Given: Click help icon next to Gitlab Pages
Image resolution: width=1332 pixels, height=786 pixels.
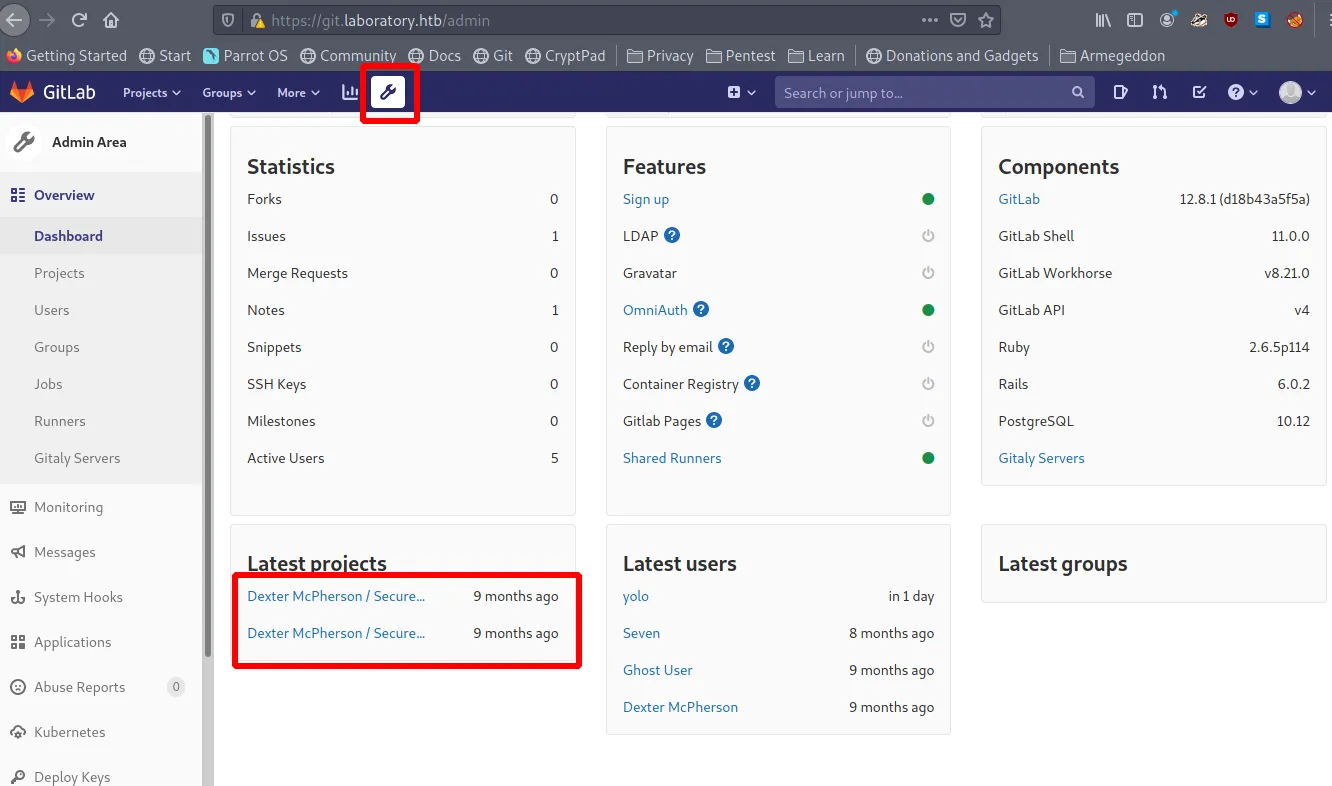Looking at the screenshot, I should tap(714, 420).
